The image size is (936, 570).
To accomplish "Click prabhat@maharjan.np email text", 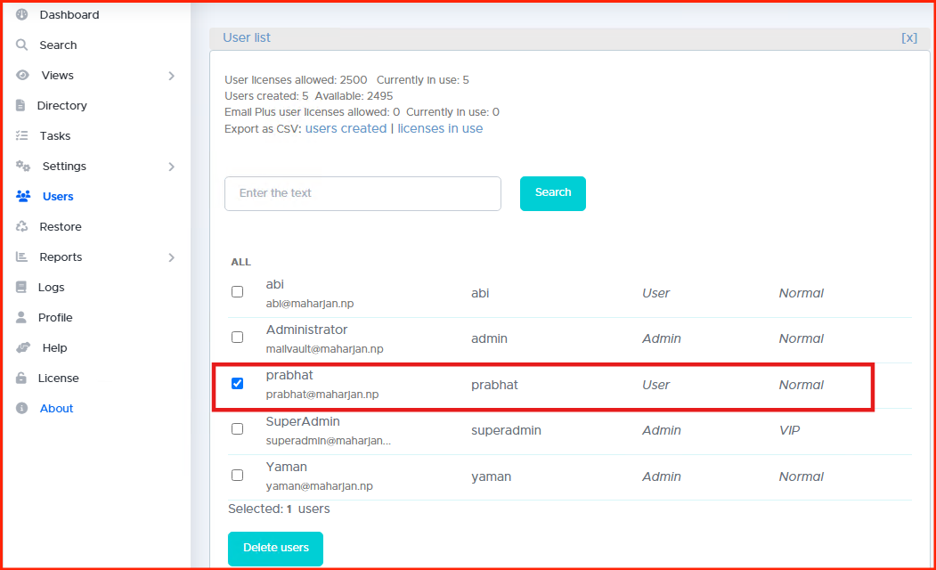I will 322,395.
